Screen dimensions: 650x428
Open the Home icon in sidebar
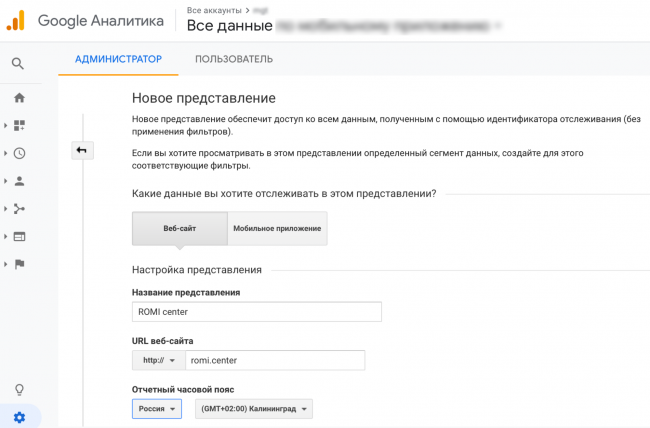tap(19, 98)
